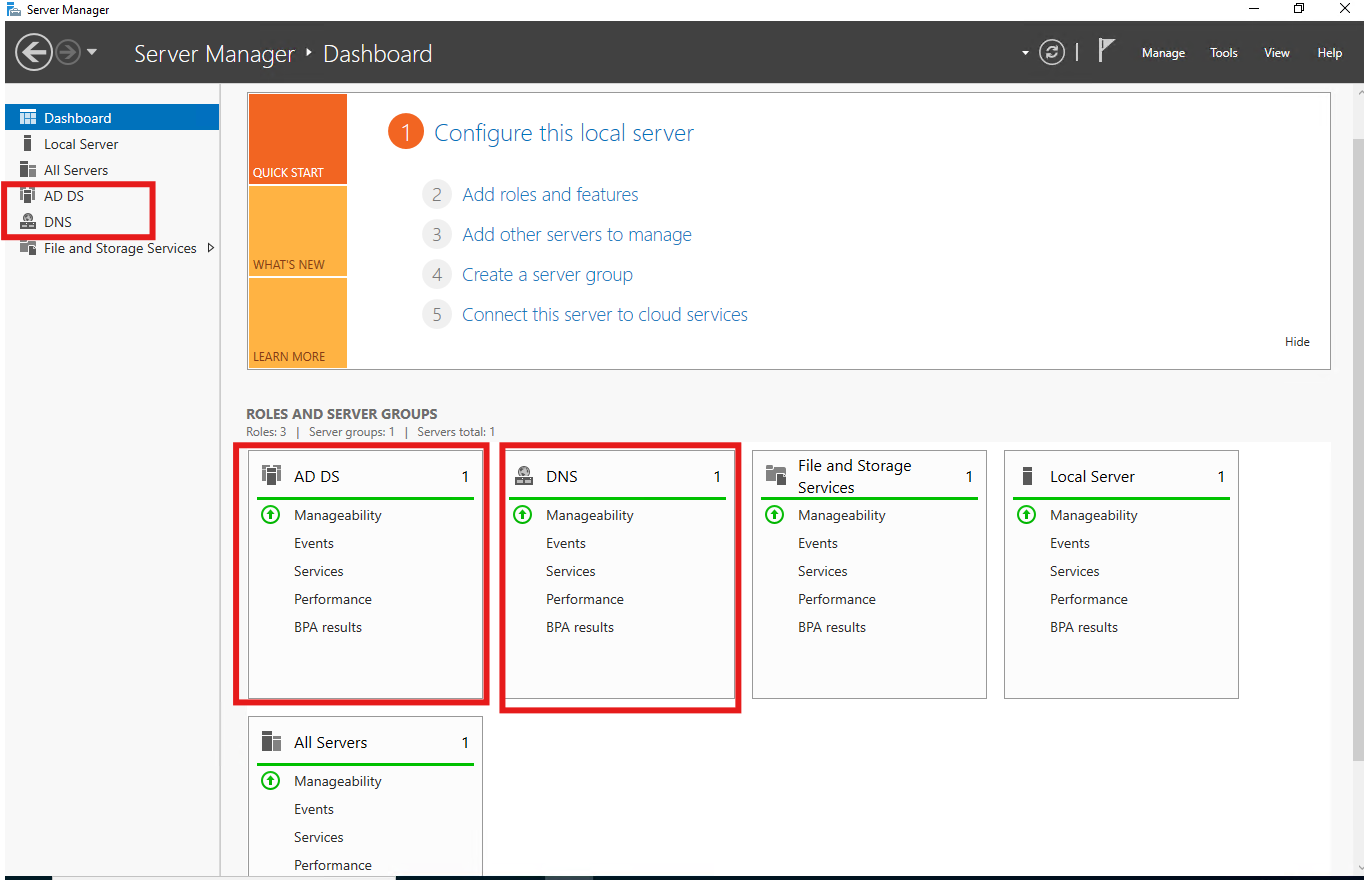Click the Local Server tile header icon
1364x880 pixels.
(x=1026, y=476)
